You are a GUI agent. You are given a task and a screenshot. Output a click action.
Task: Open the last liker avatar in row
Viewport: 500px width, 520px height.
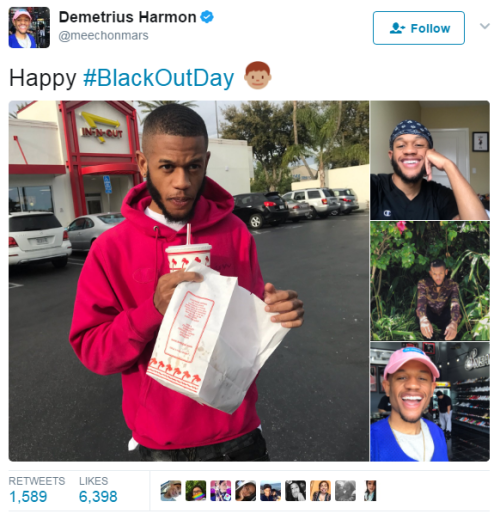tap(370, 491)
